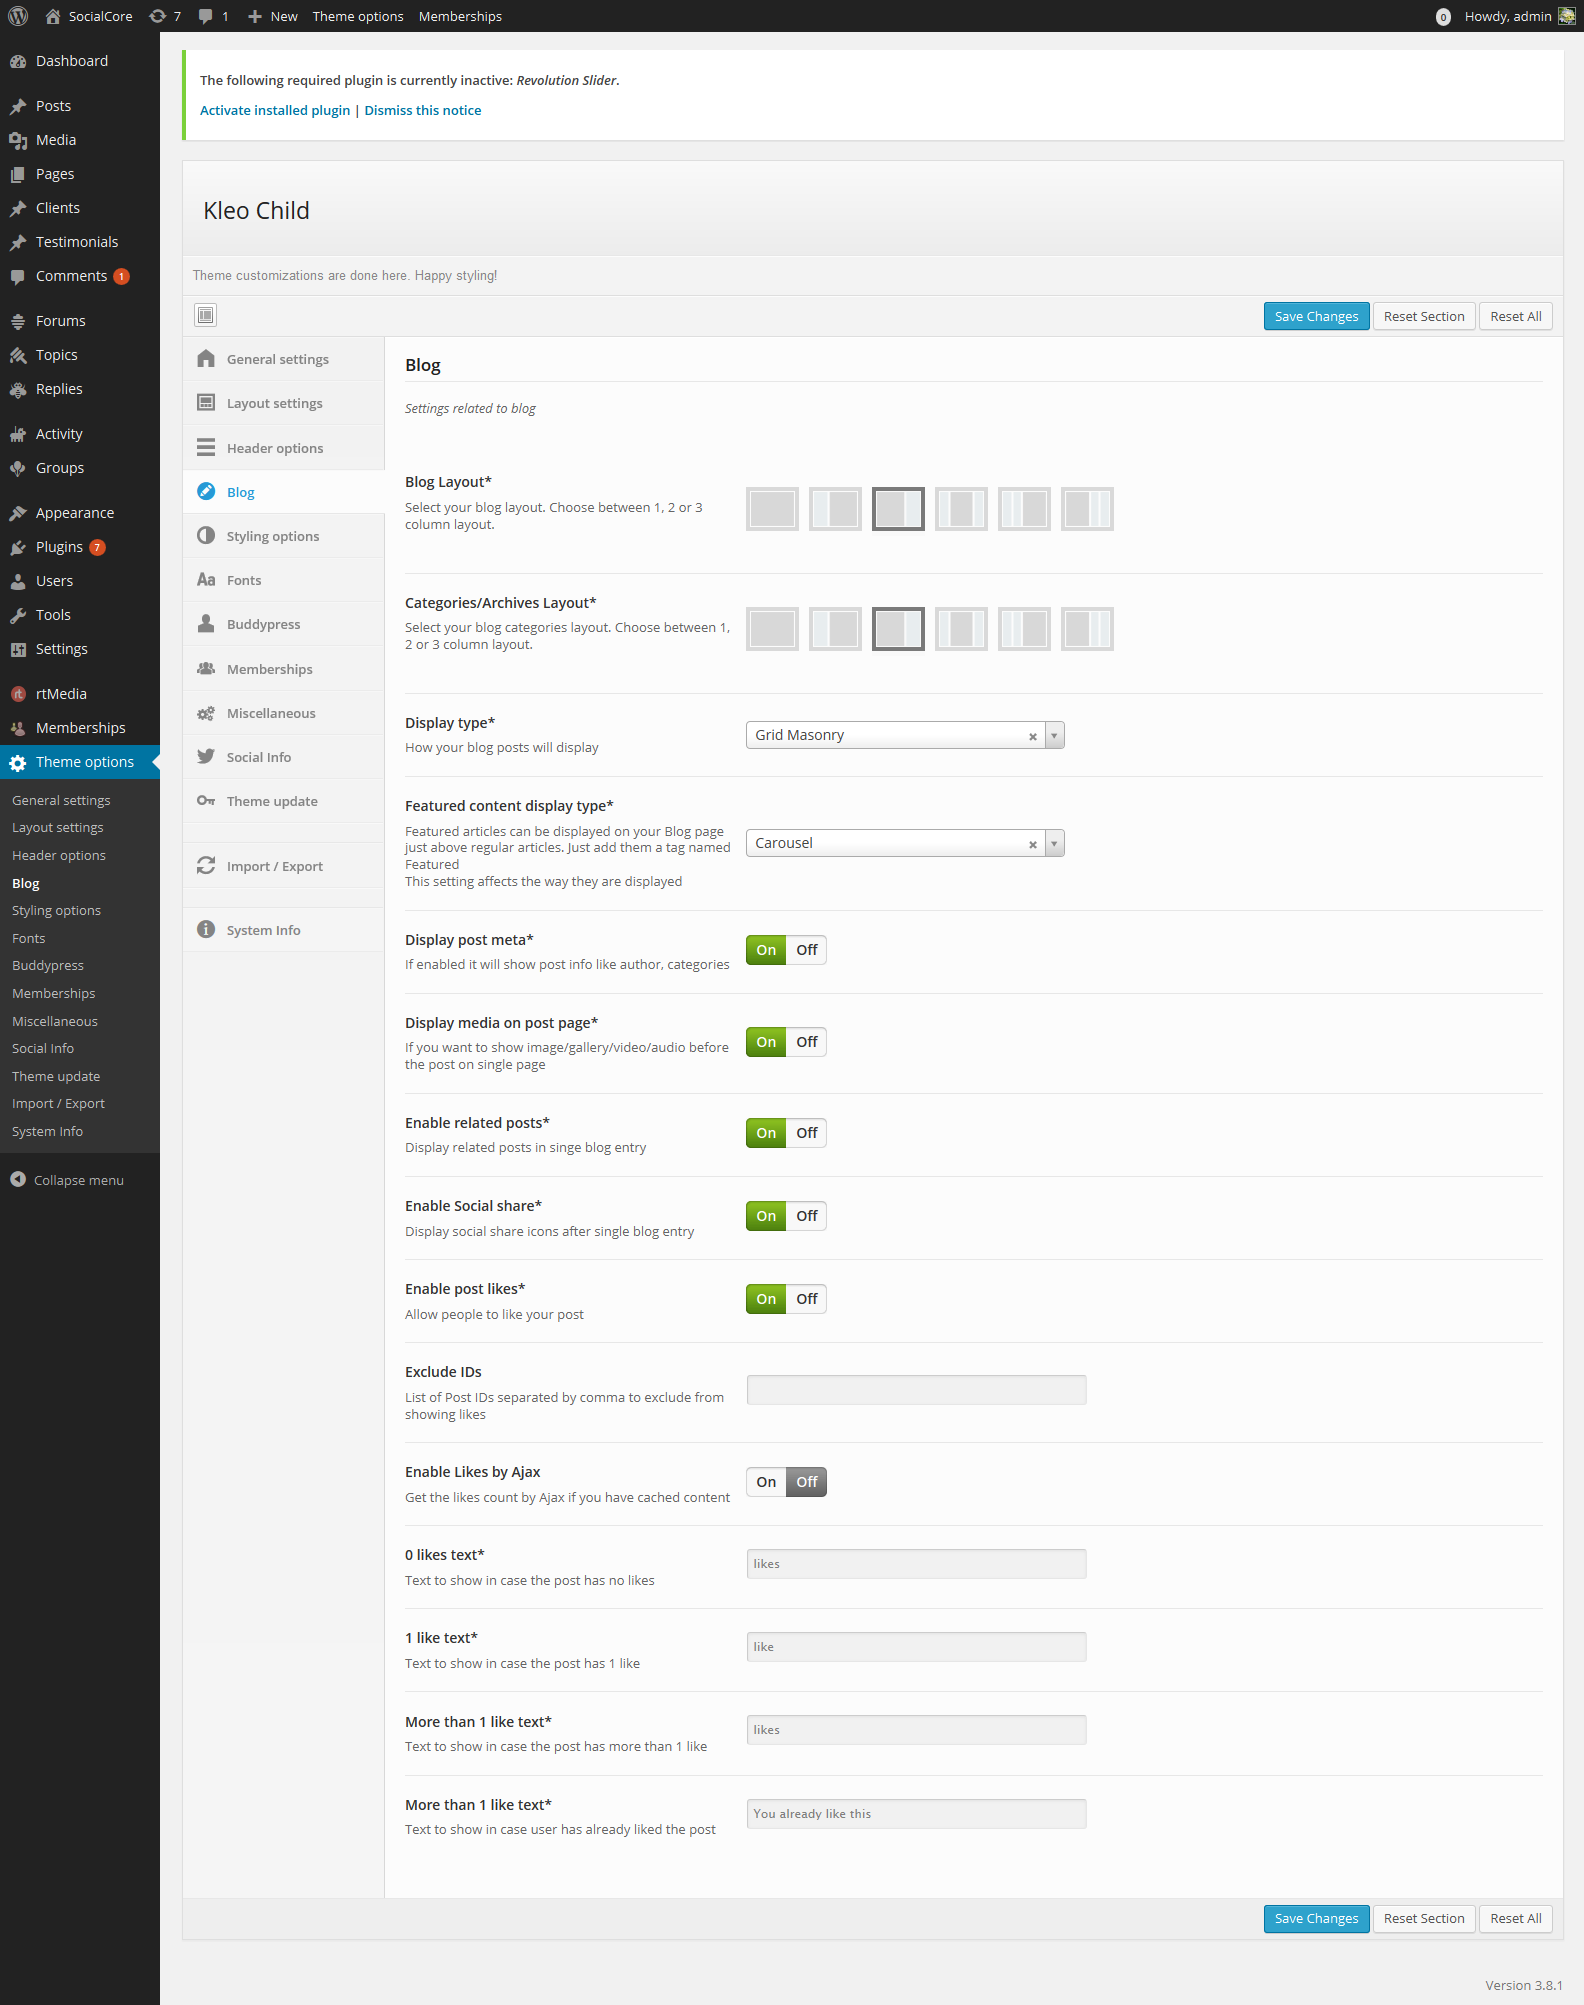1584x2005 pixels.
Task: Choose the last Categories/Archives Layout thumbnail
Action: pyautogui.click(x=1087, y=629)
